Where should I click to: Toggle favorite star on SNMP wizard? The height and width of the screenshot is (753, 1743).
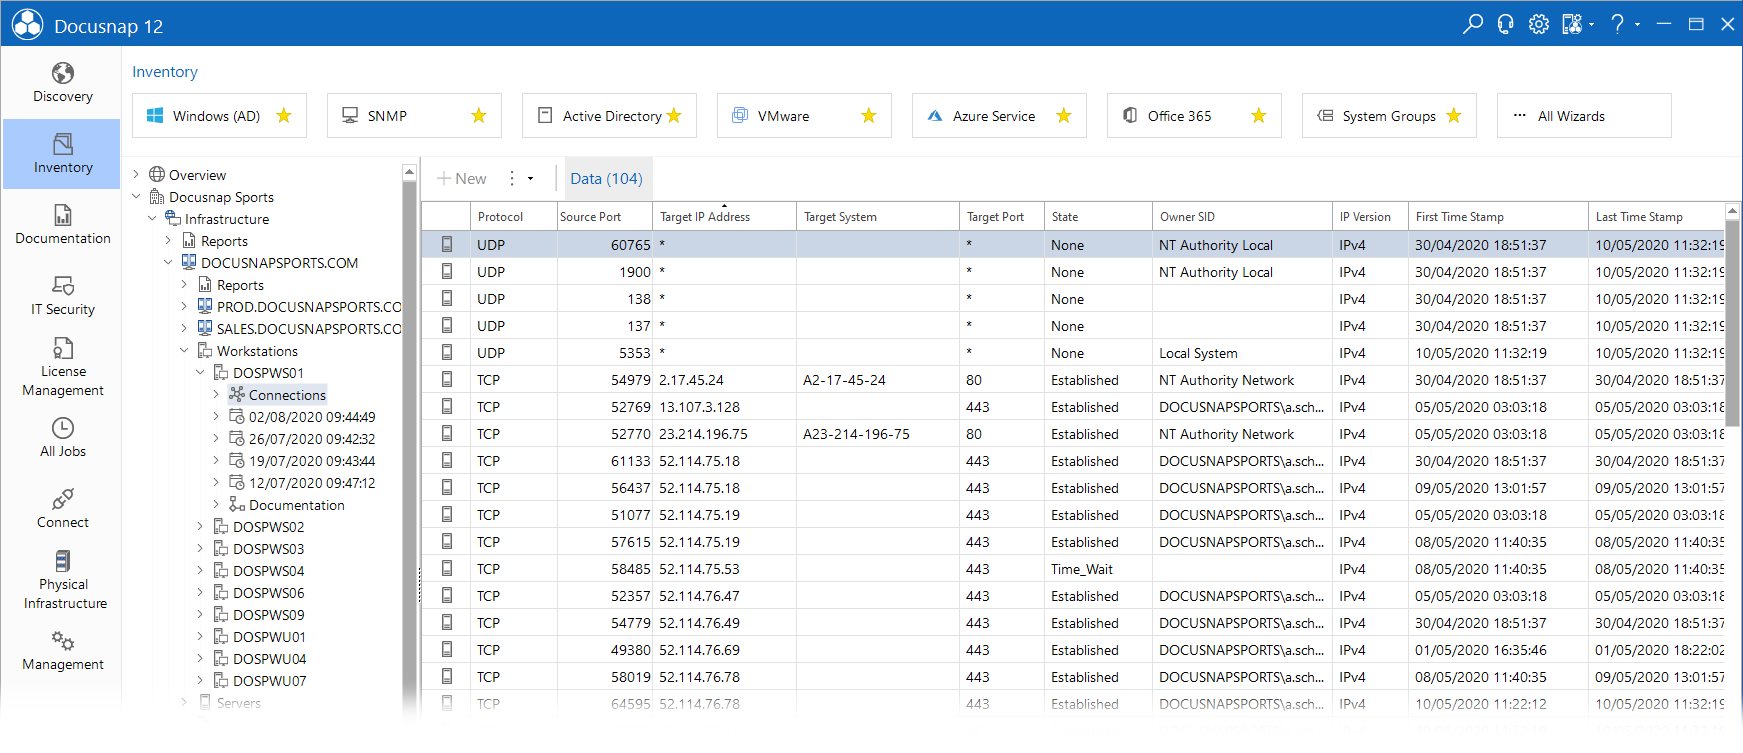pyautogui.click(x=479, y=116)
